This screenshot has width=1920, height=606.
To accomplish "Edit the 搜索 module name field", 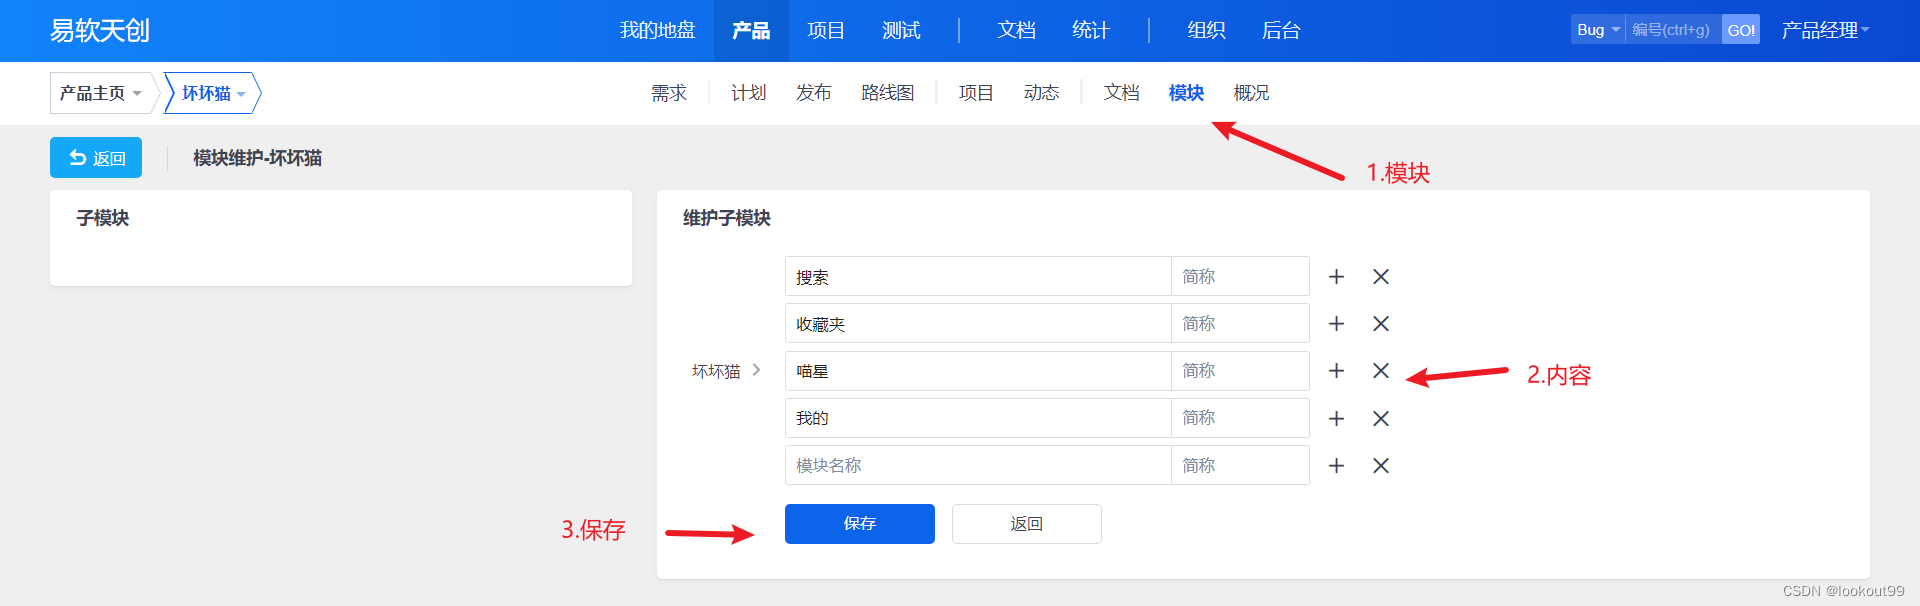I will tap(978, 276).
